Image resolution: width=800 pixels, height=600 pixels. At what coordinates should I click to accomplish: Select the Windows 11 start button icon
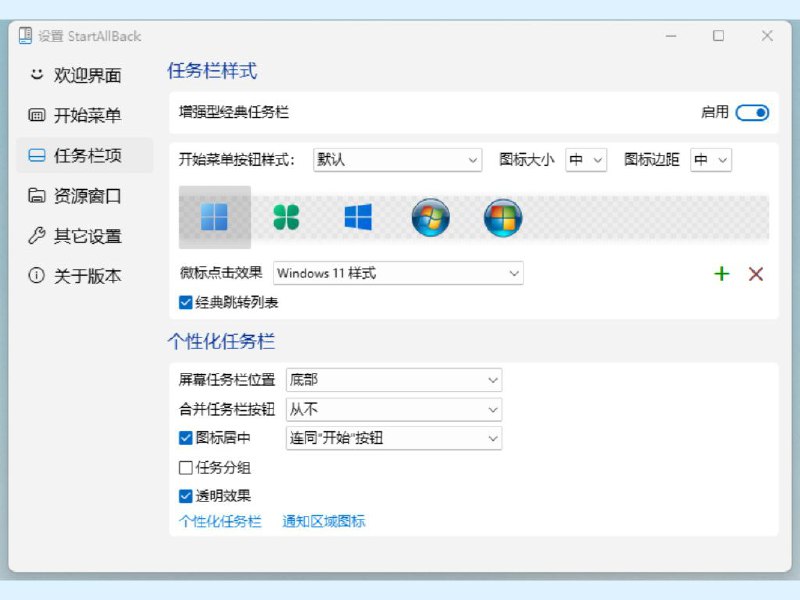214,217
